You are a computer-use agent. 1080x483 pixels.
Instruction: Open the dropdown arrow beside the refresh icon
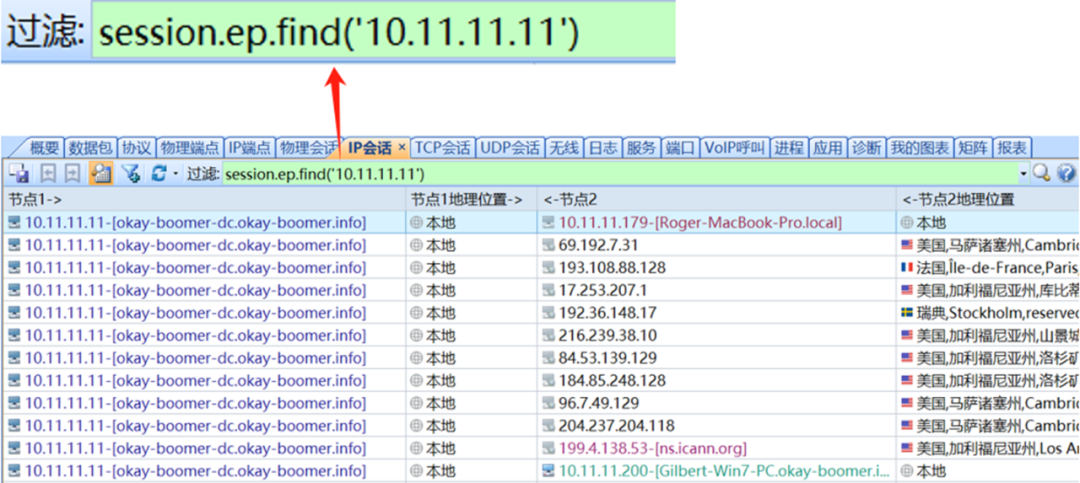(x=176, y=174)
